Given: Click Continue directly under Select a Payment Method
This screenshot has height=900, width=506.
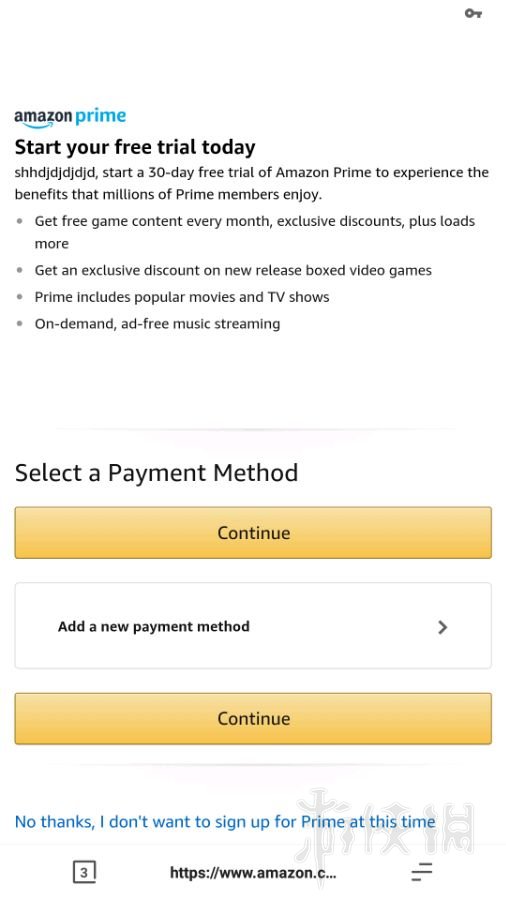Looking at the screenshot, I should click(x=253, y=533).
